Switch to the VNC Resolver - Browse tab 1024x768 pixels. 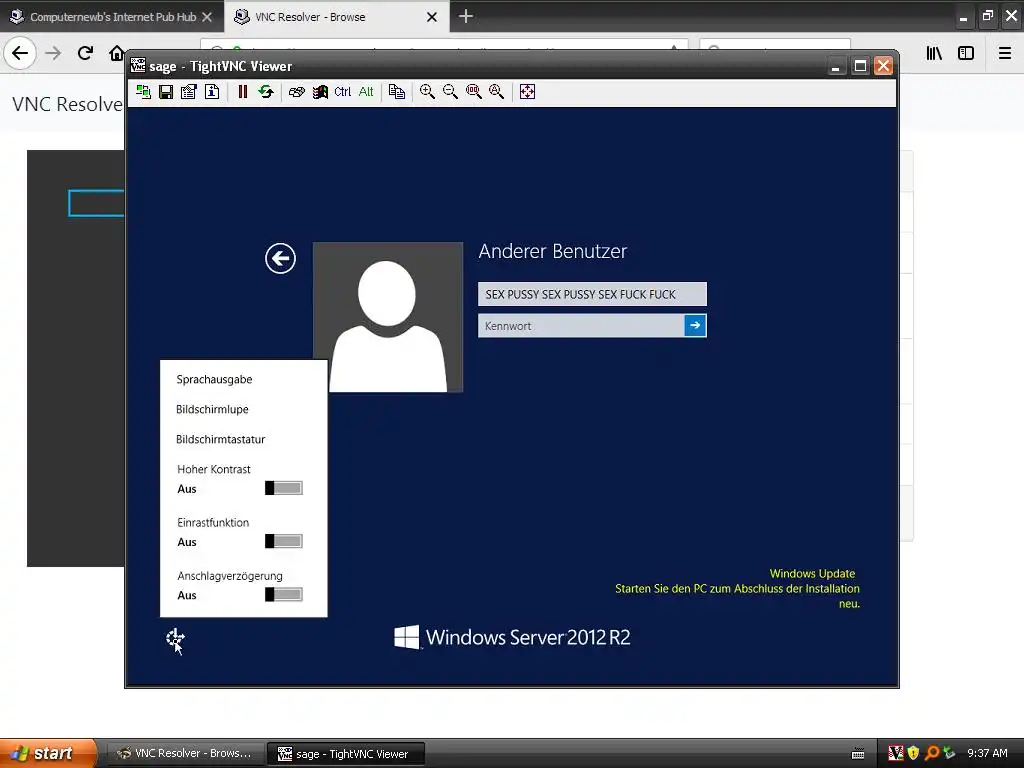tap(310, 17)
